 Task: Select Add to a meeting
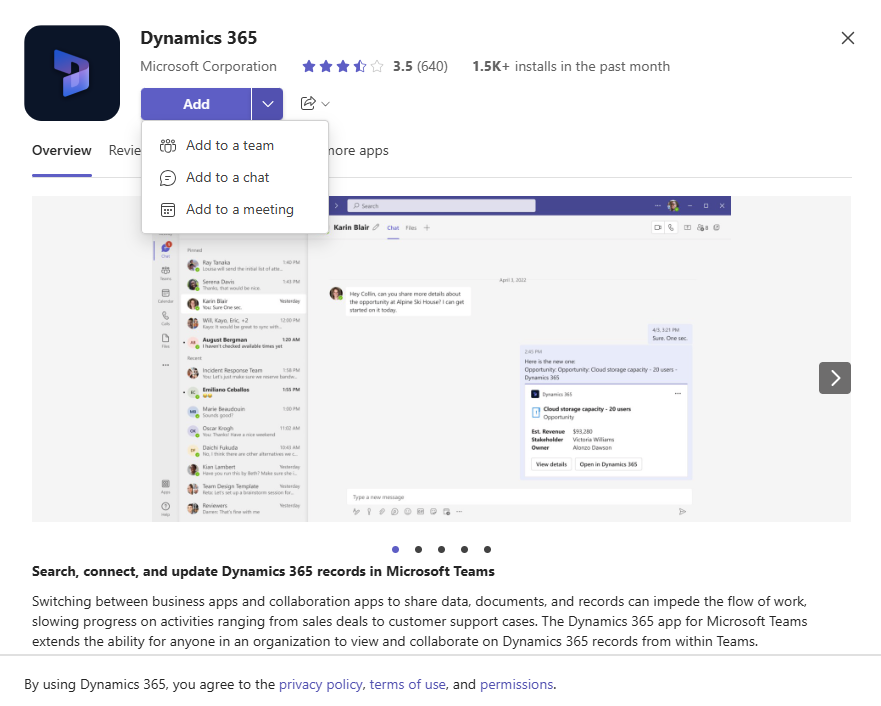pyautogui.click(x=240, y=209)
